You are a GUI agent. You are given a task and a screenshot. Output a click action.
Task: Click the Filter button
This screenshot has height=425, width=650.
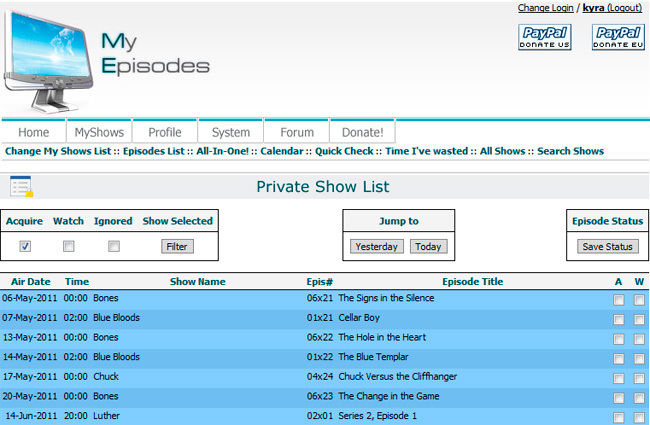(177, 246)
